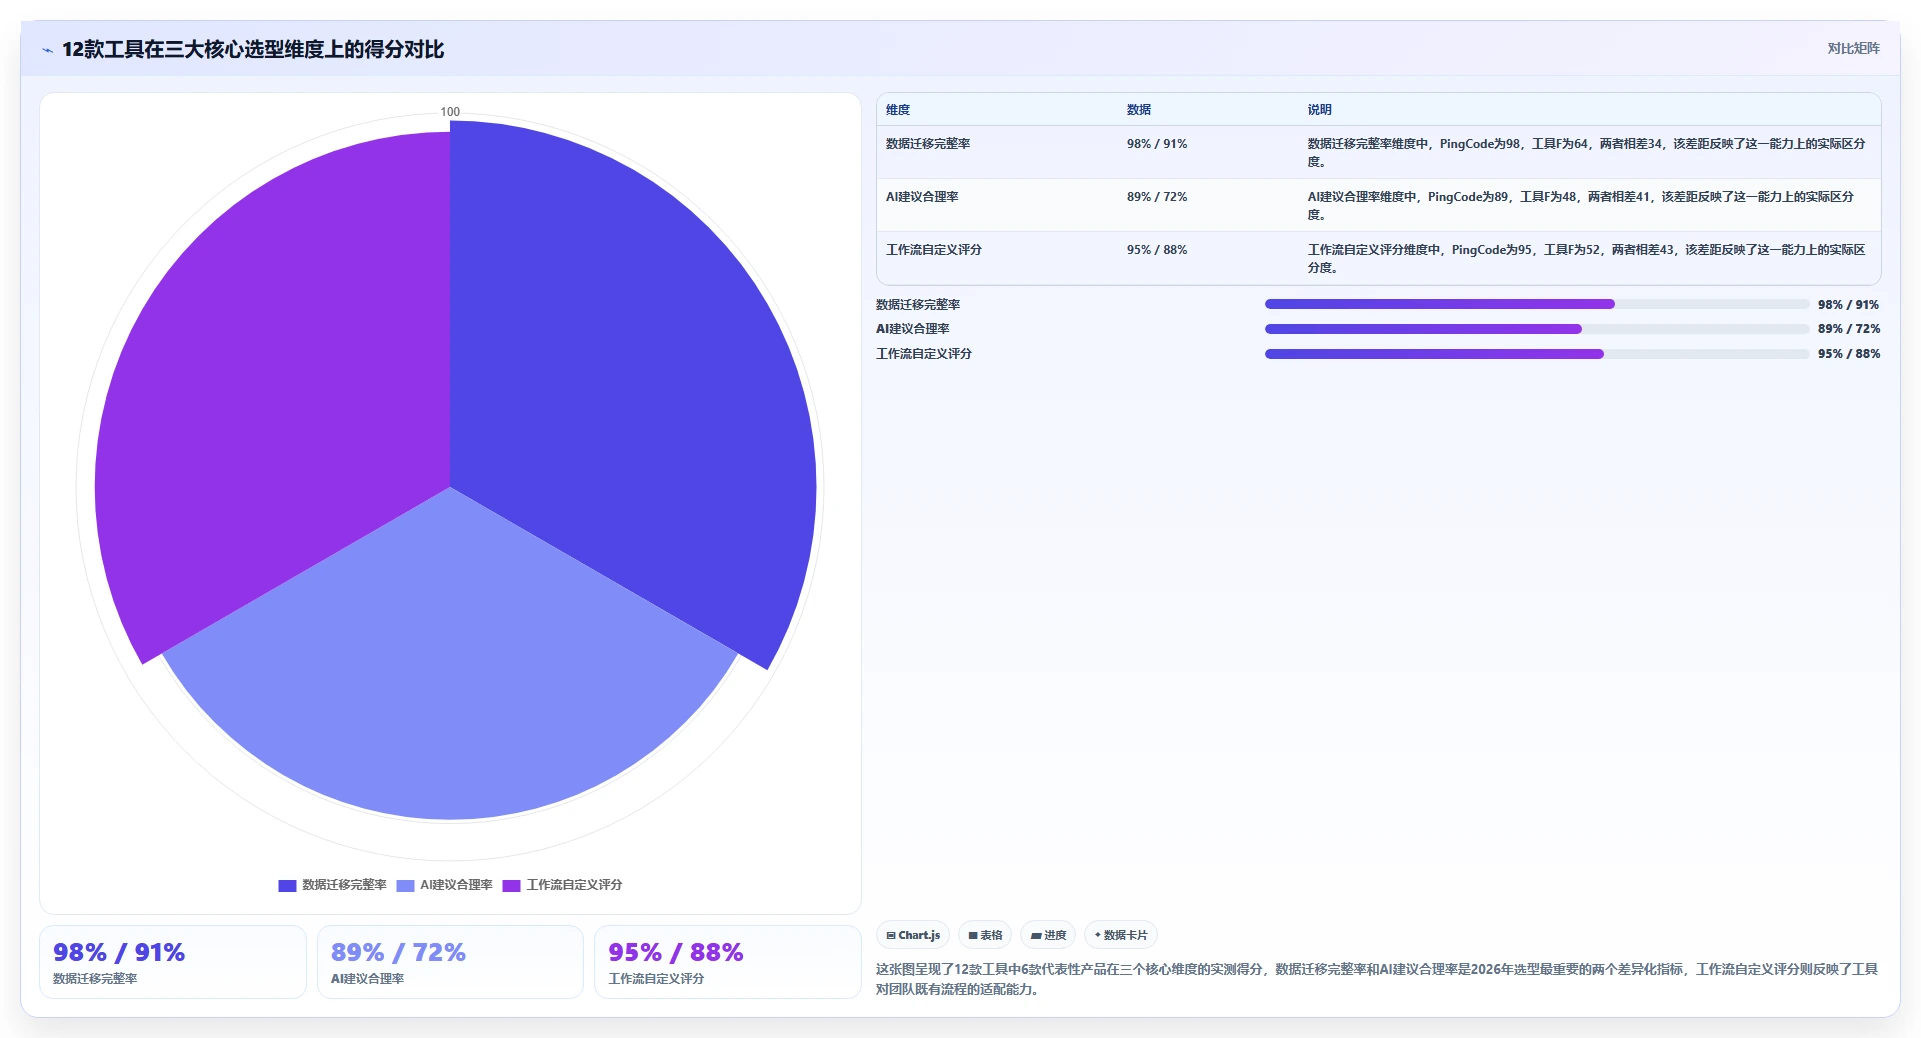Click the 89% / 72% value right of the progress bar
Screen dimensions: 1921x1038
[x=1848, y=329]
